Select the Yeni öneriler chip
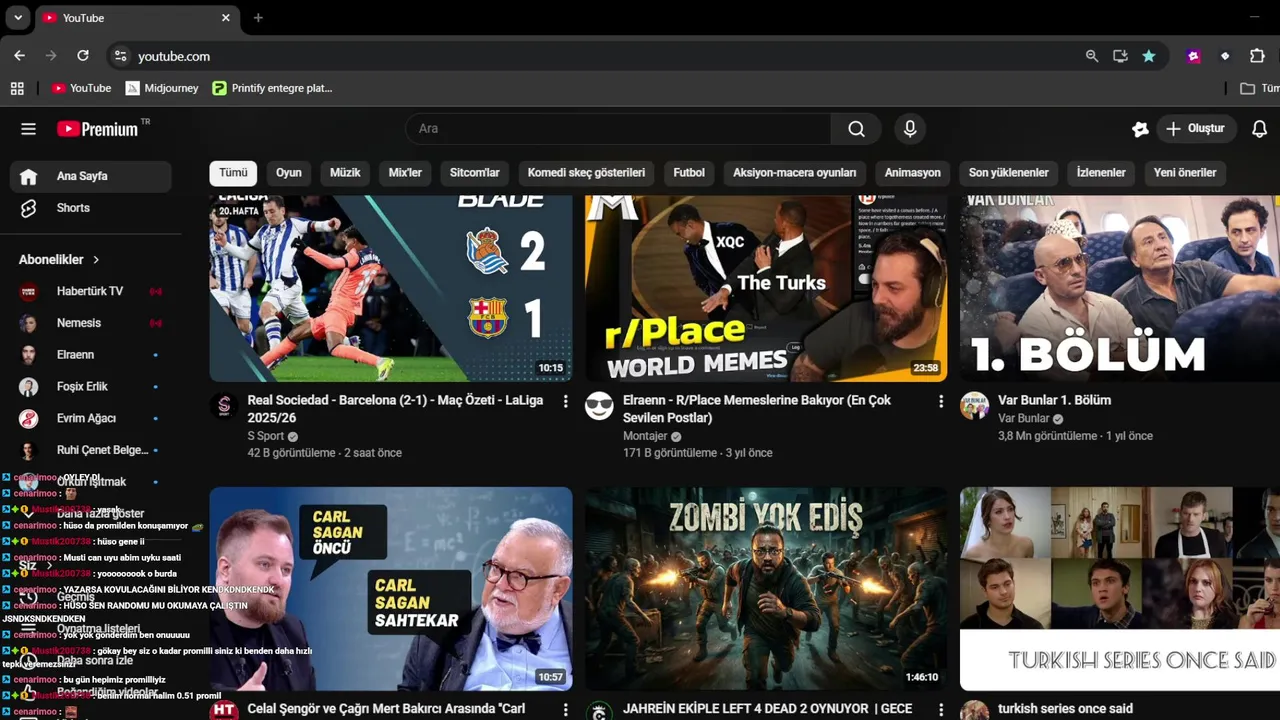This screenshot has height=720, width=1280. click(x=1185, y=173)
